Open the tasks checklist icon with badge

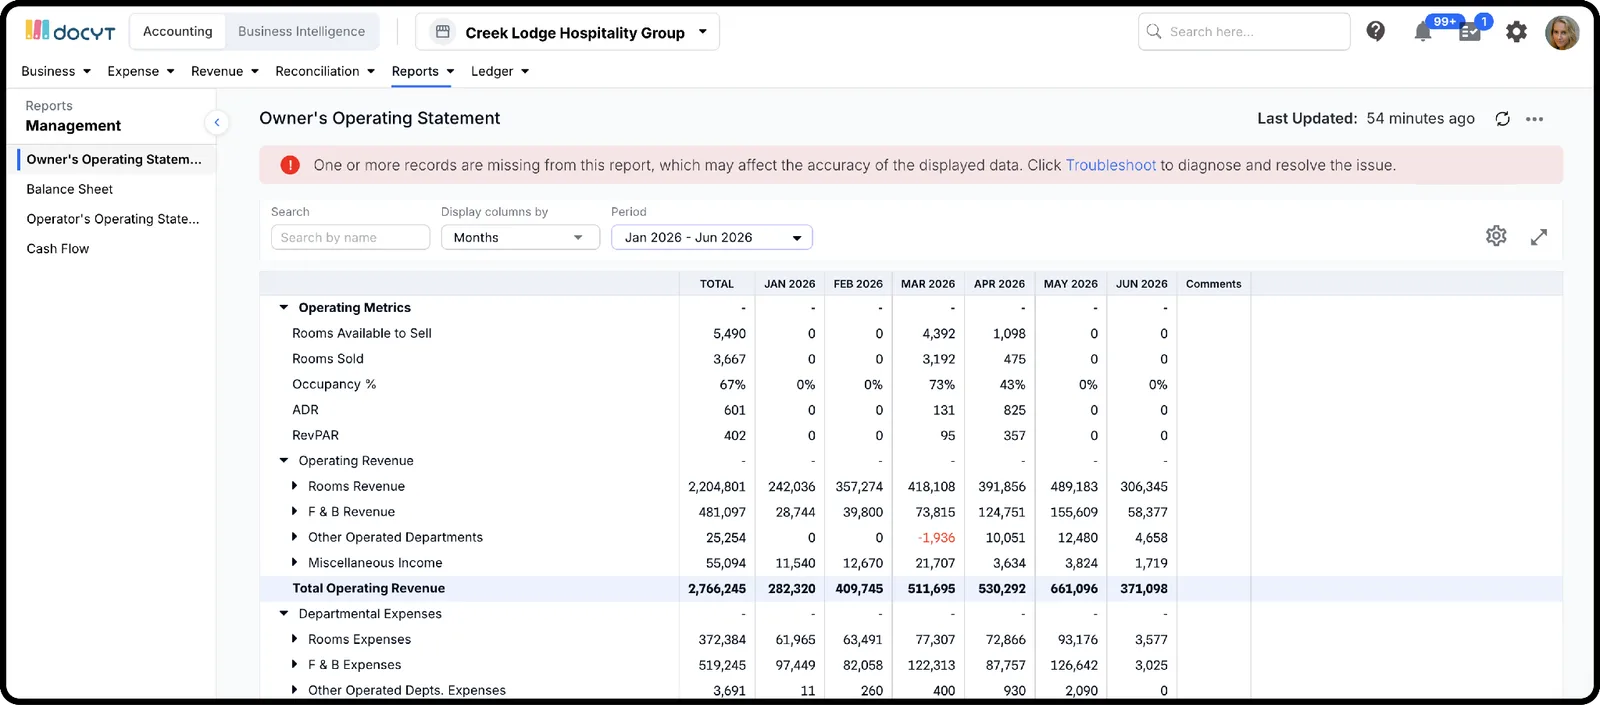tap(1469, 32)
